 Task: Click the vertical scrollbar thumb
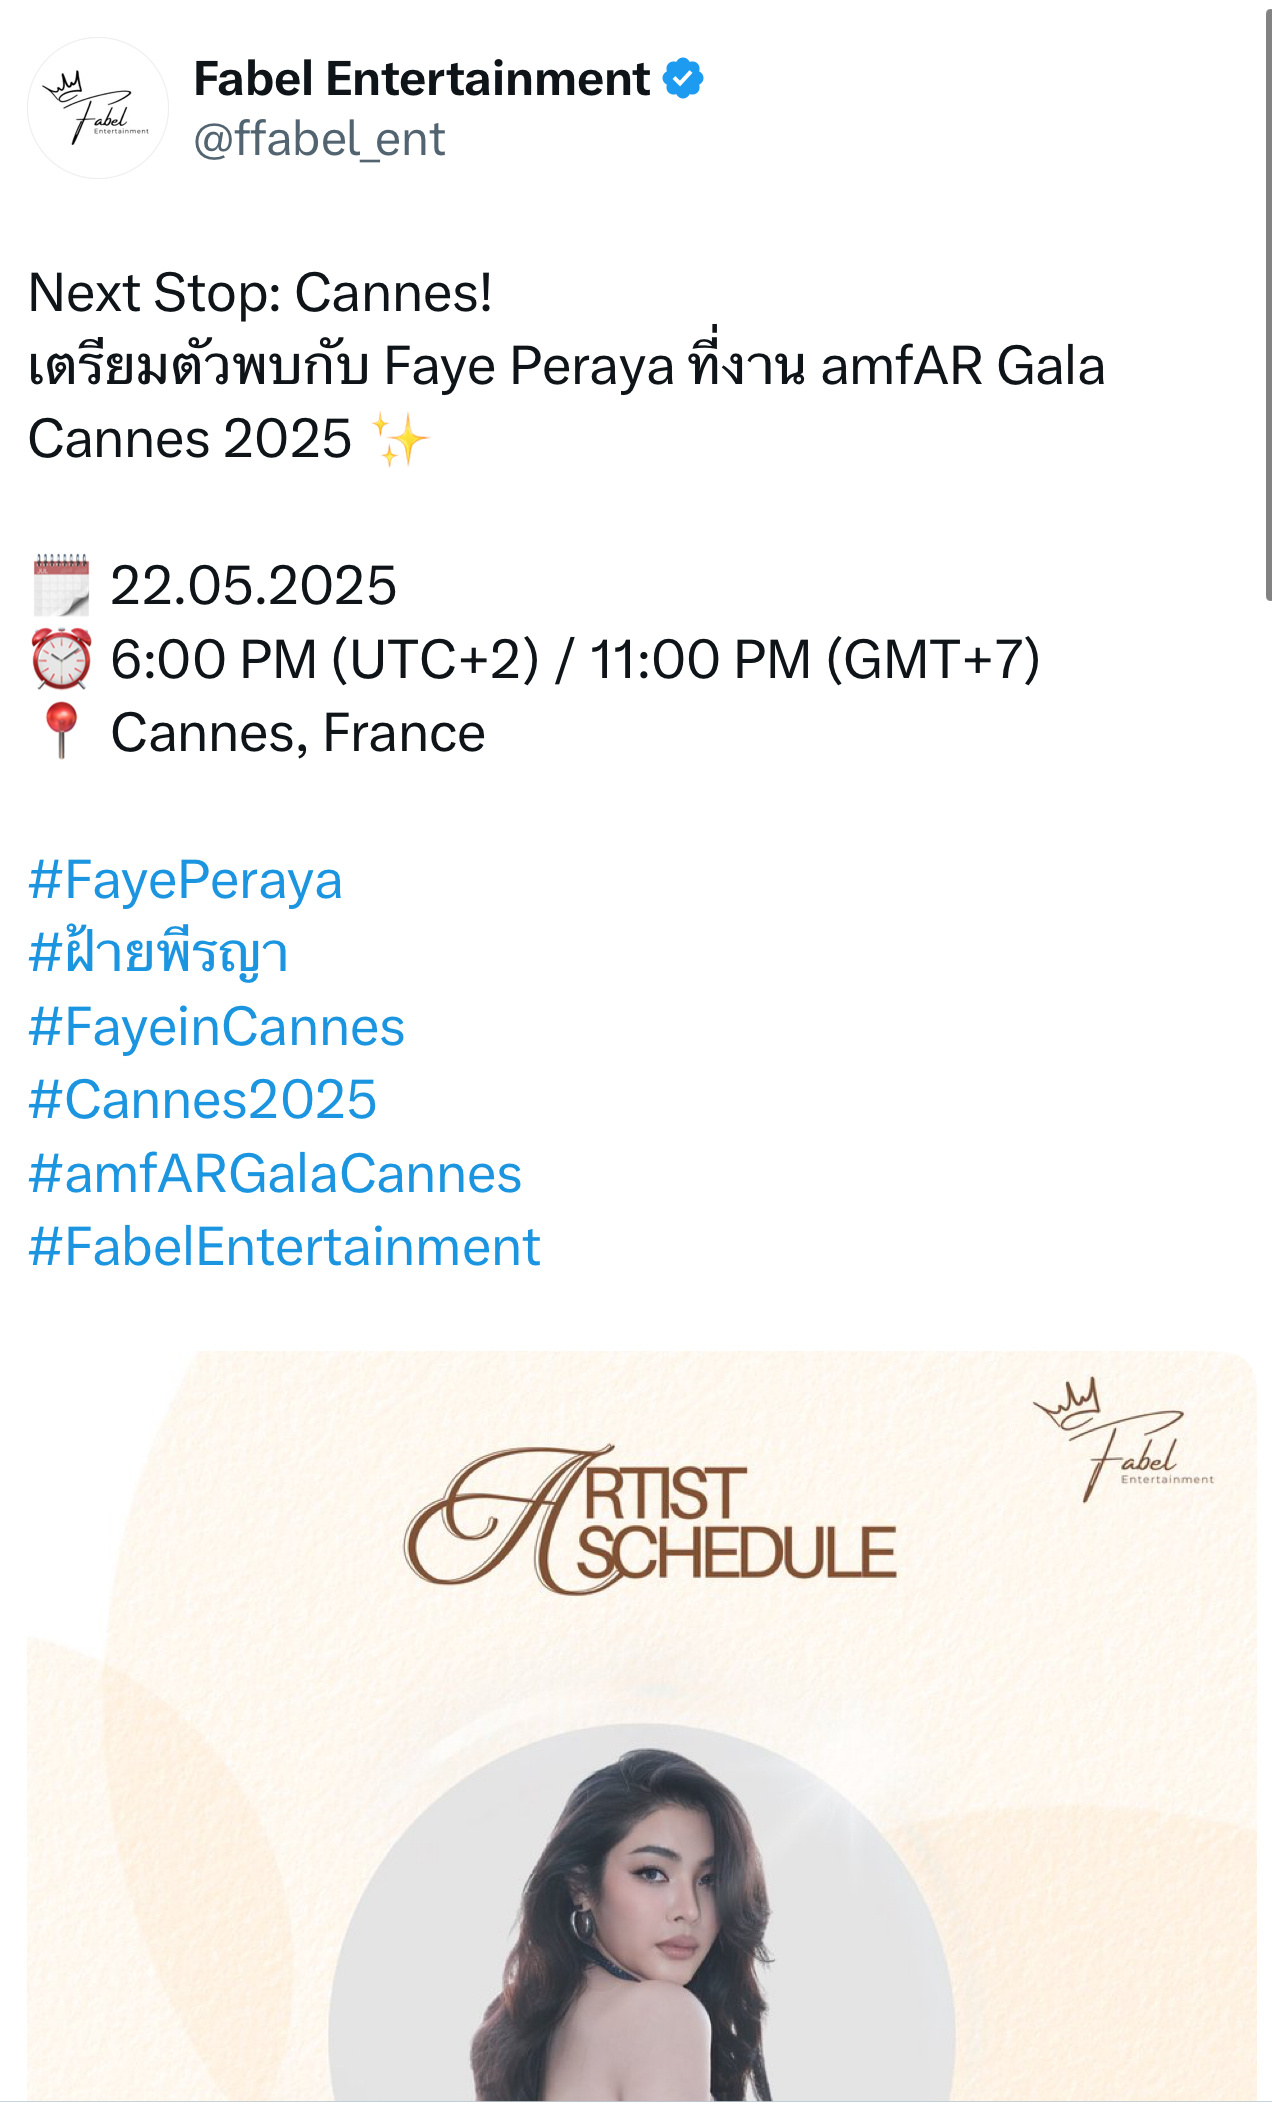coord(1267,300)
